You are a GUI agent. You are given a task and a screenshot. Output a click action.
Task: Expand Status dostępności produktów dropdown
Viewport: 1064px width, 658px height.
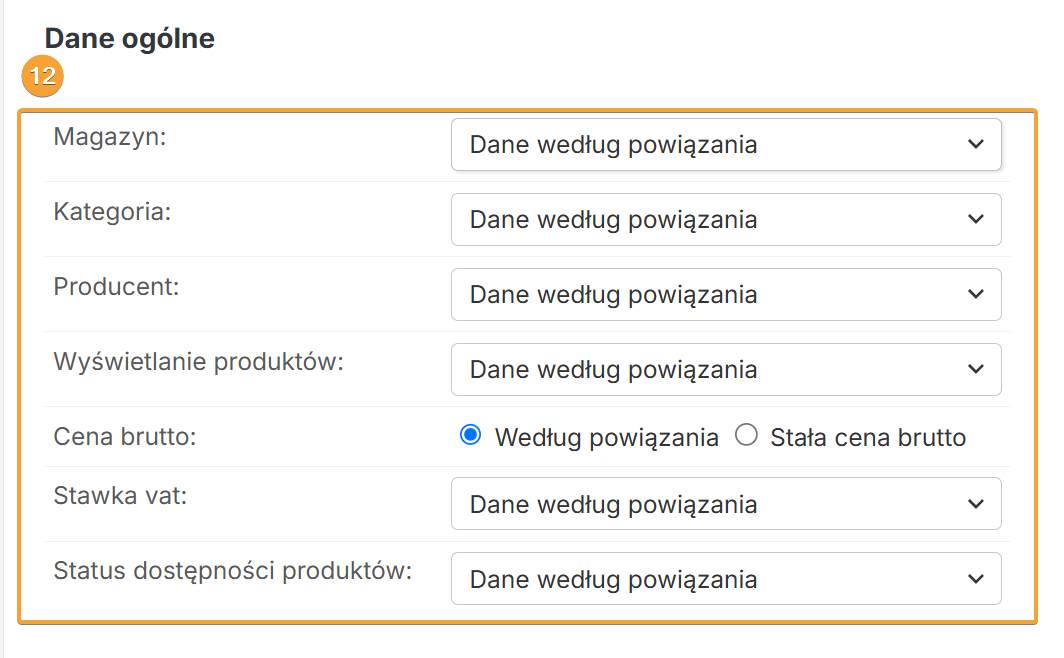click(725, 580)
